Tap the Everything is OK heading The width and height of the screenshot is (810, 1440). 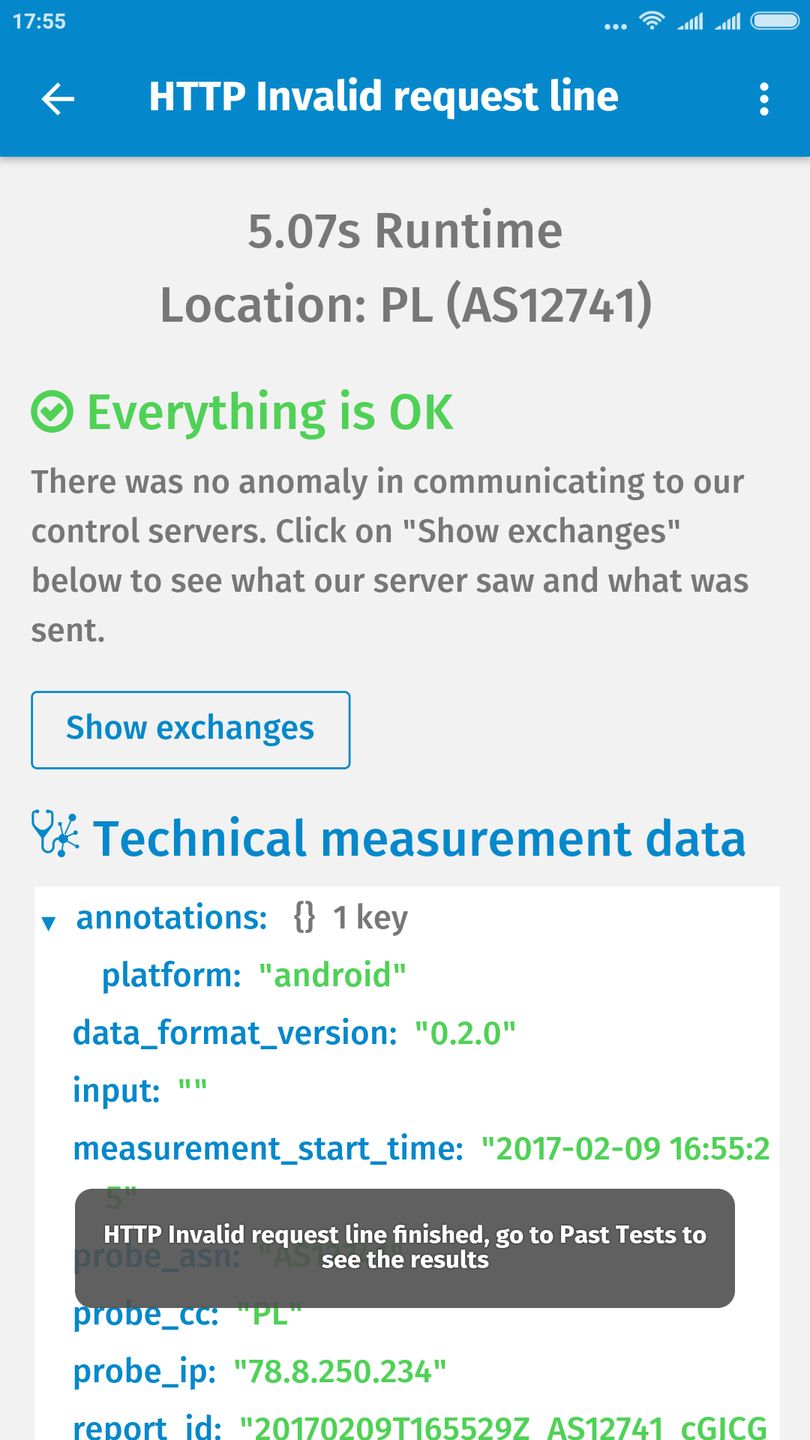tap(270, 412)
